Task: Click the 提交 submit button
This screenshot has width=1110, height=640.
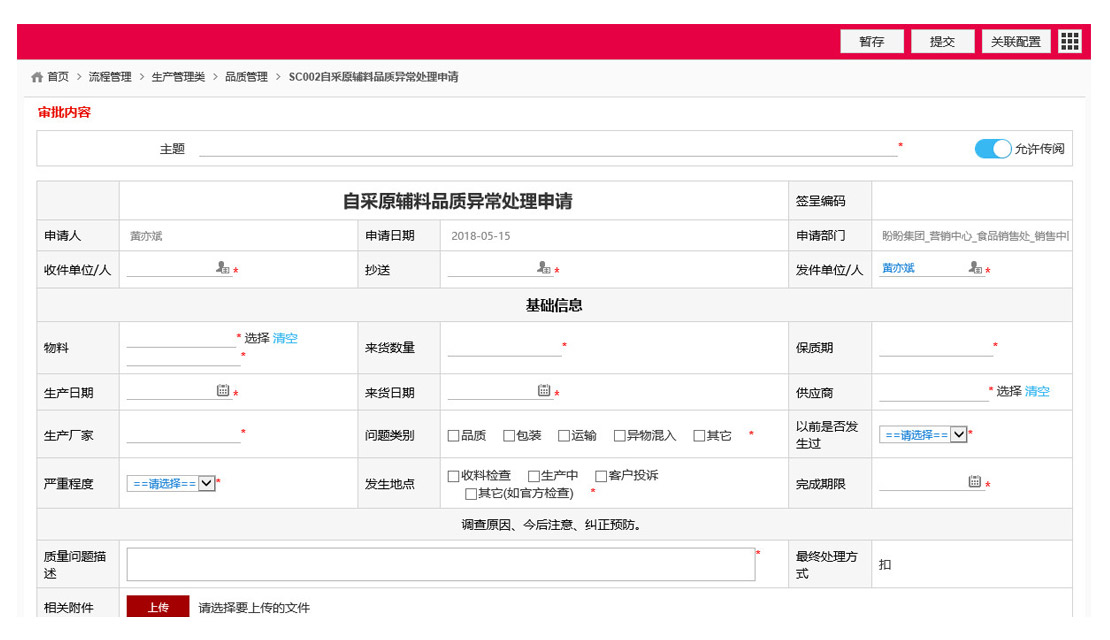Action: point(942,42)
